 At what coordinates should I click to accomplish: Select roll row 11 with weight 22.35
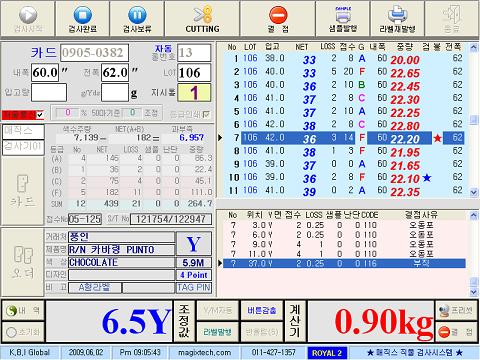[345, 191]
